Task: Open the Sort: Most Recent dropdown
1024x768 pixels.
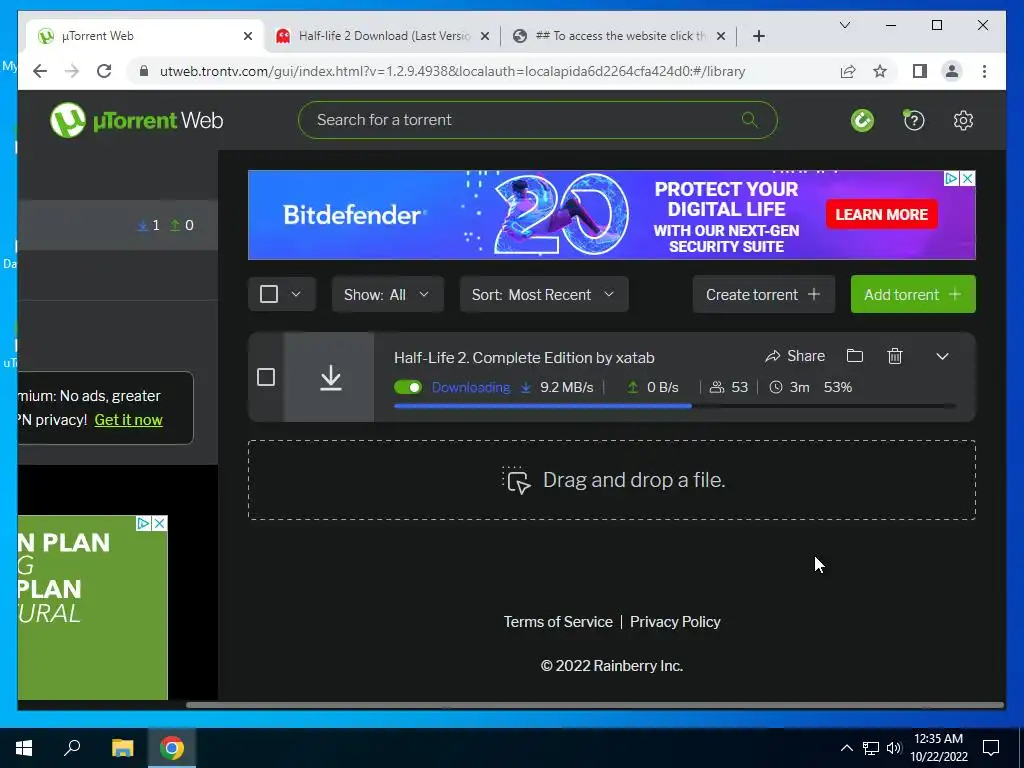Action: [544, 295]
